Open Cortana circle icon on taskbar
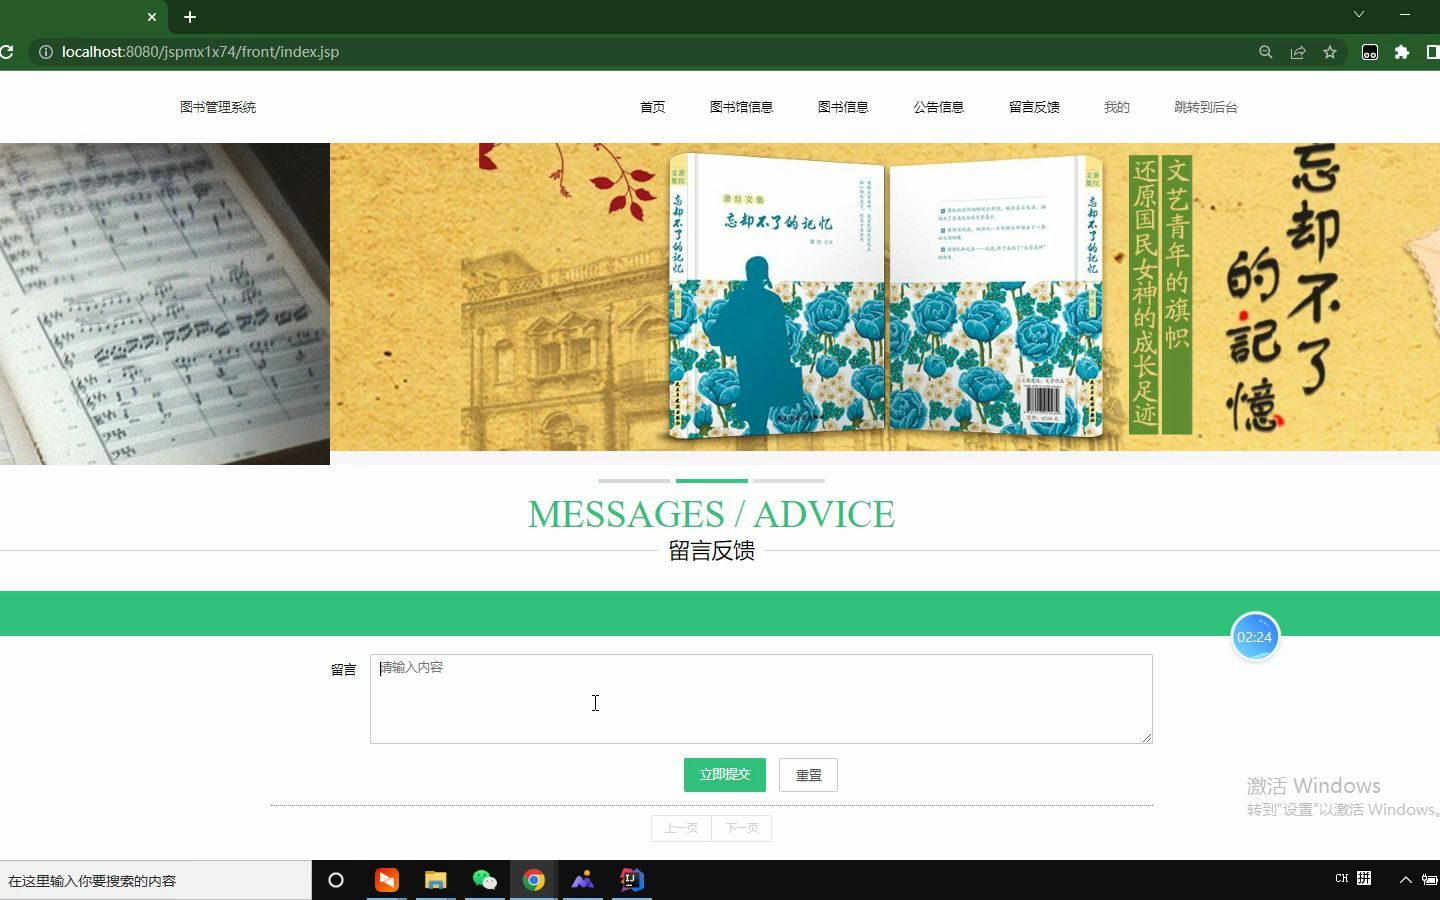This screenshot has height=900, width=1440. click(x=336, y=880)
